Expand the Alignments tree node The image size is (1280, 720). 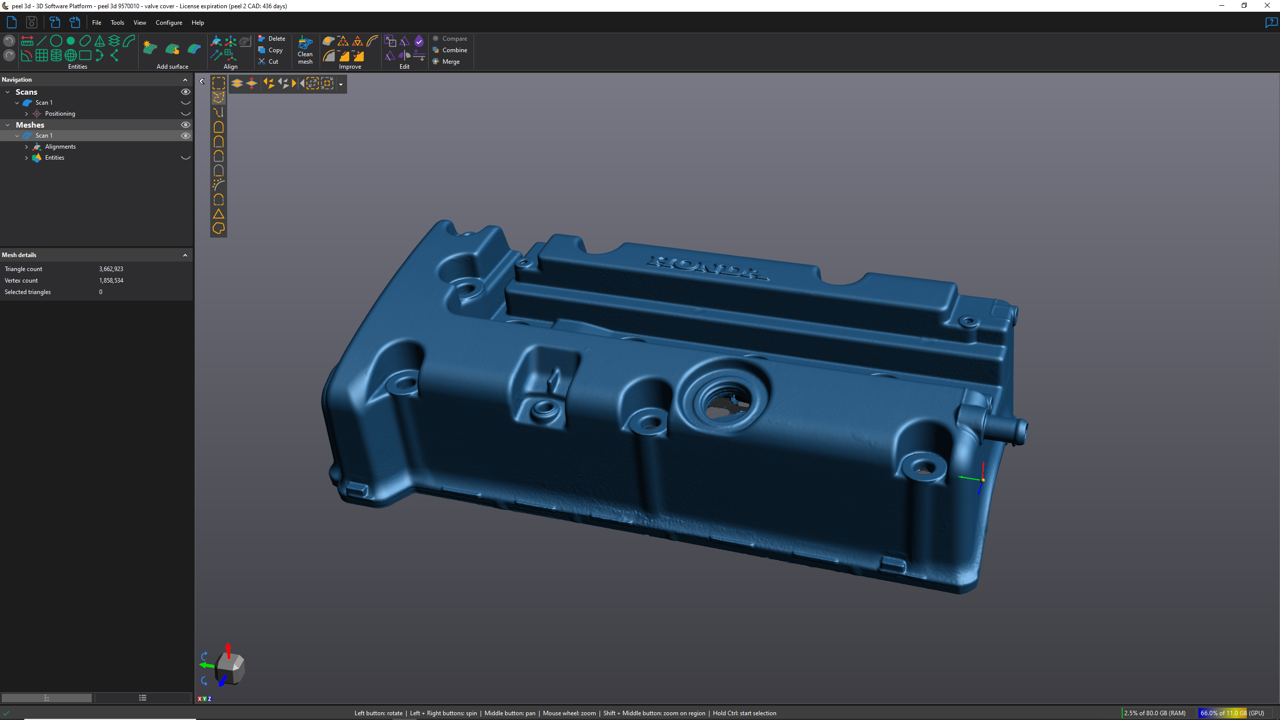(x=27, y=147)
